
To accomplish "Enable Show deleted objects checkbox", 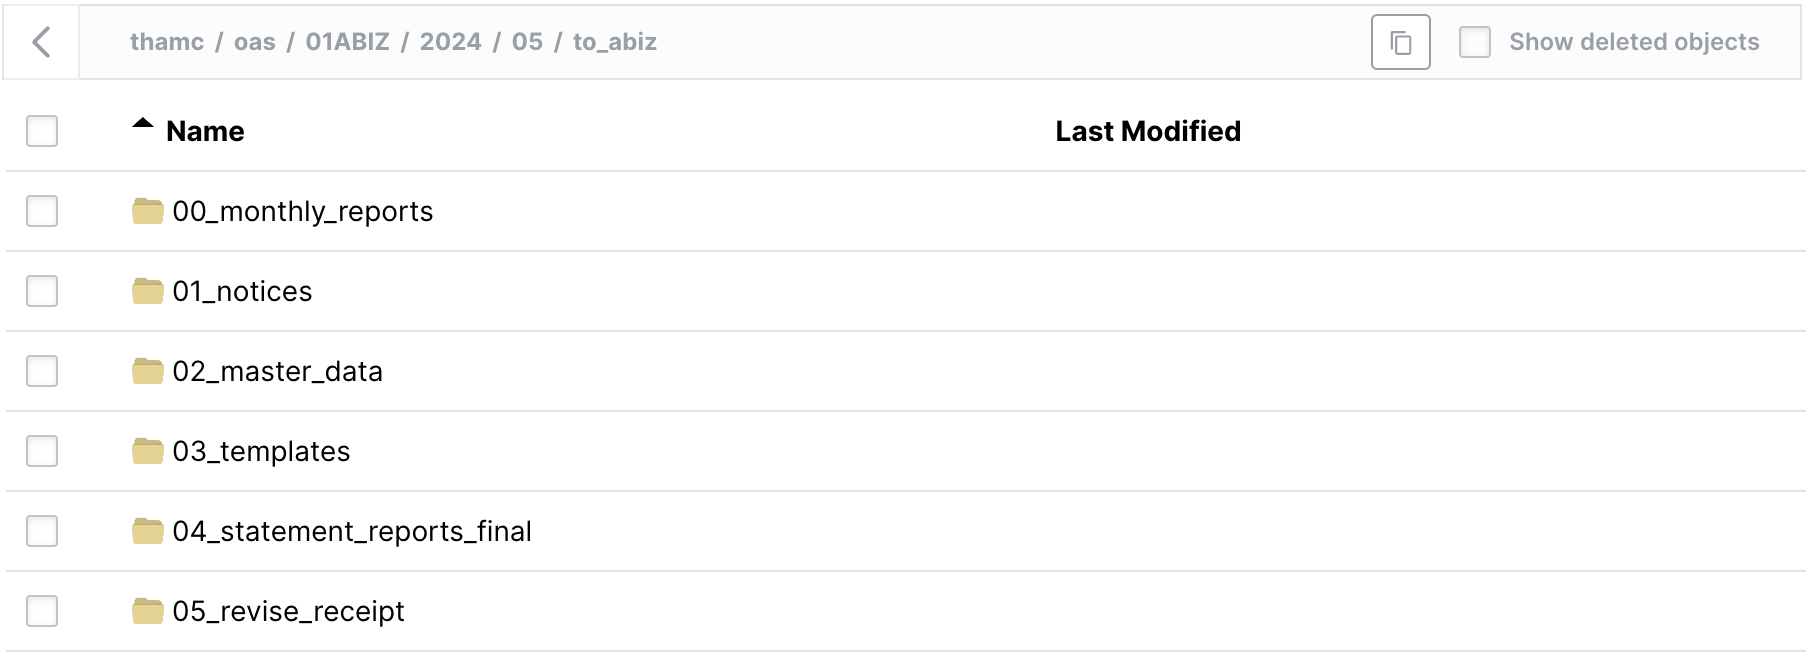I will point(1475,42).
